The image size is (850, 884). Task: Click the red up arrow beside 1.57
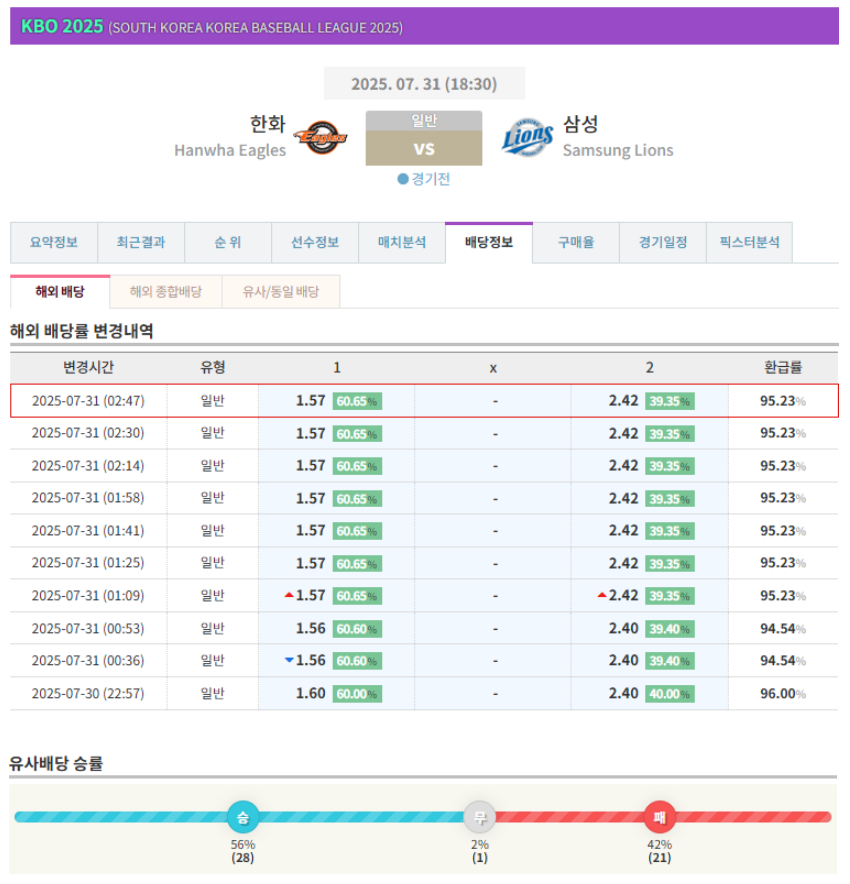(x=289, y=595)
